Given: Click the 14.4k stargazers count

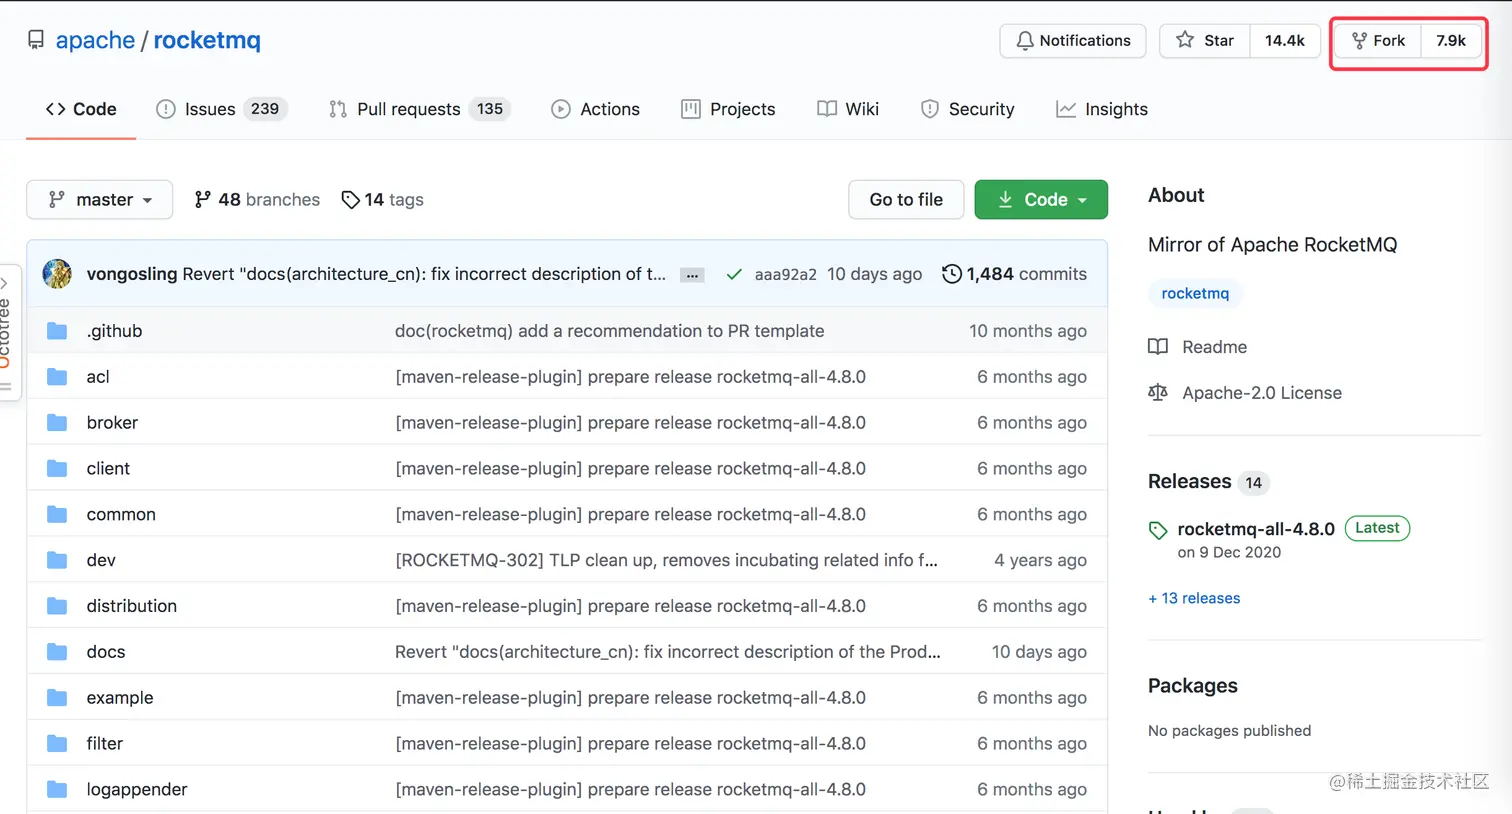Looking at the screenshot, I should (1285, 40).
